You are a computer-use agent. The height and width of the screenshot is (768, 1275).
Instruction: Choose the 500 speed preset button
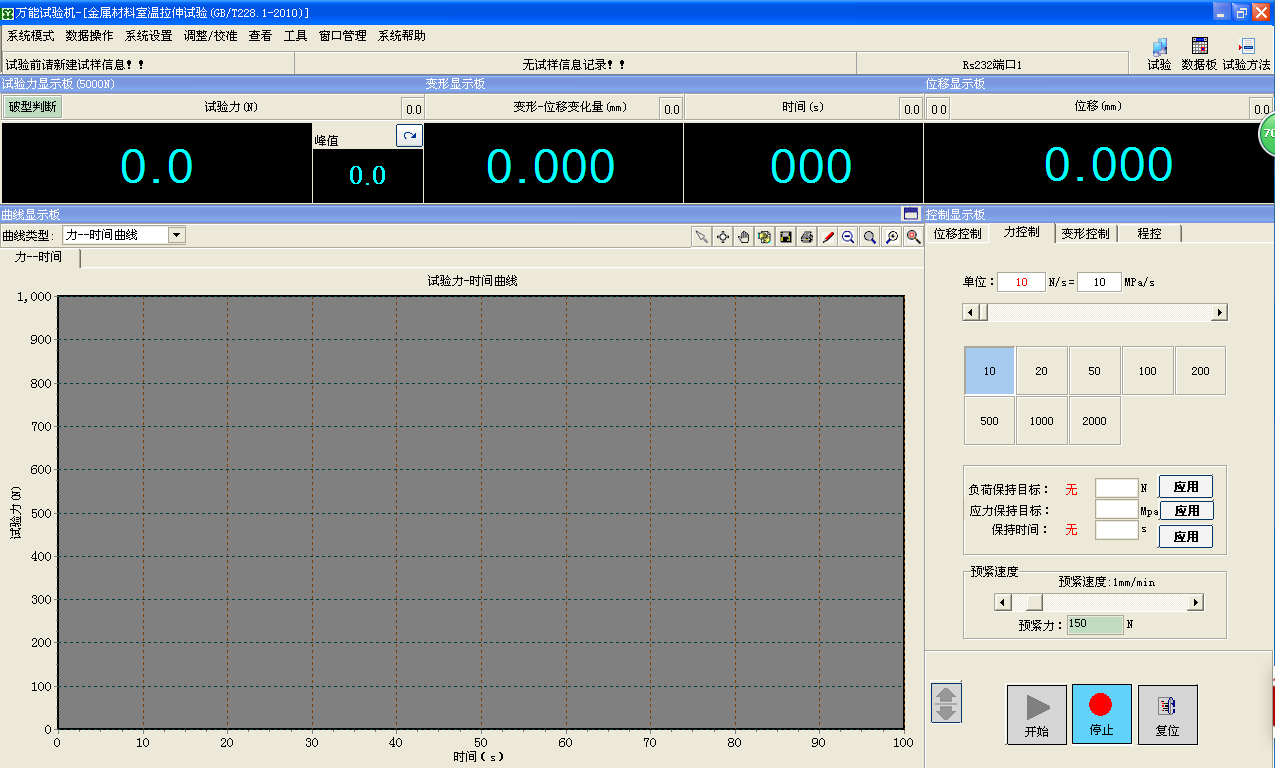pyautogui.click(x=989, y=421)
